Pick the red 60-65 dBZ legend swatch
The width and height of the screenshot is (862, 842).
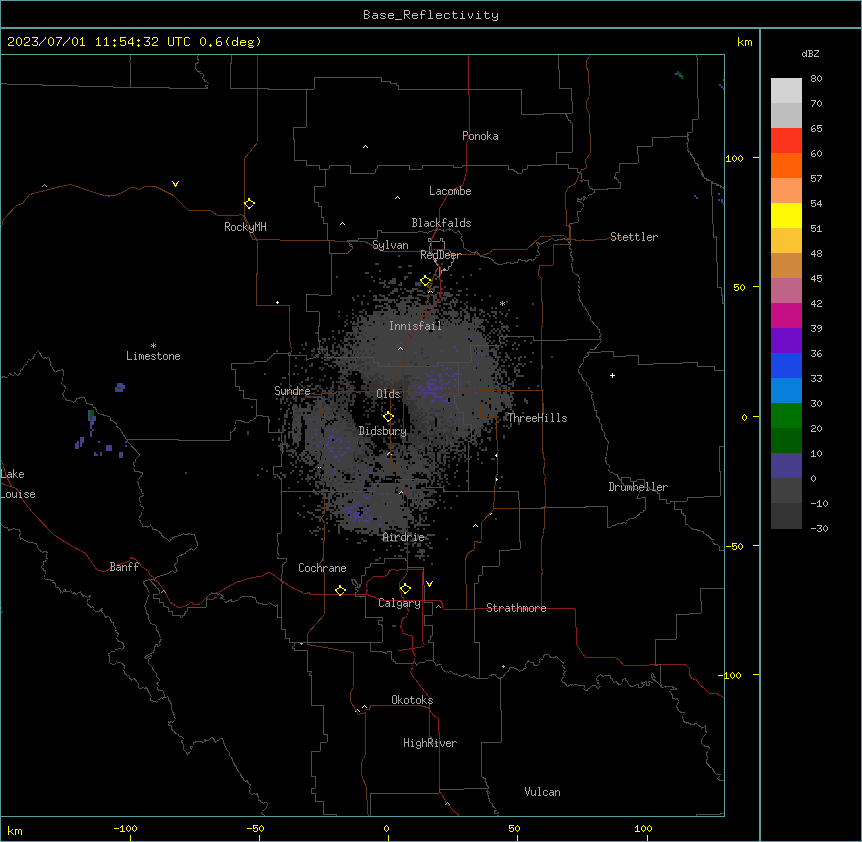[x=786, y=141]
